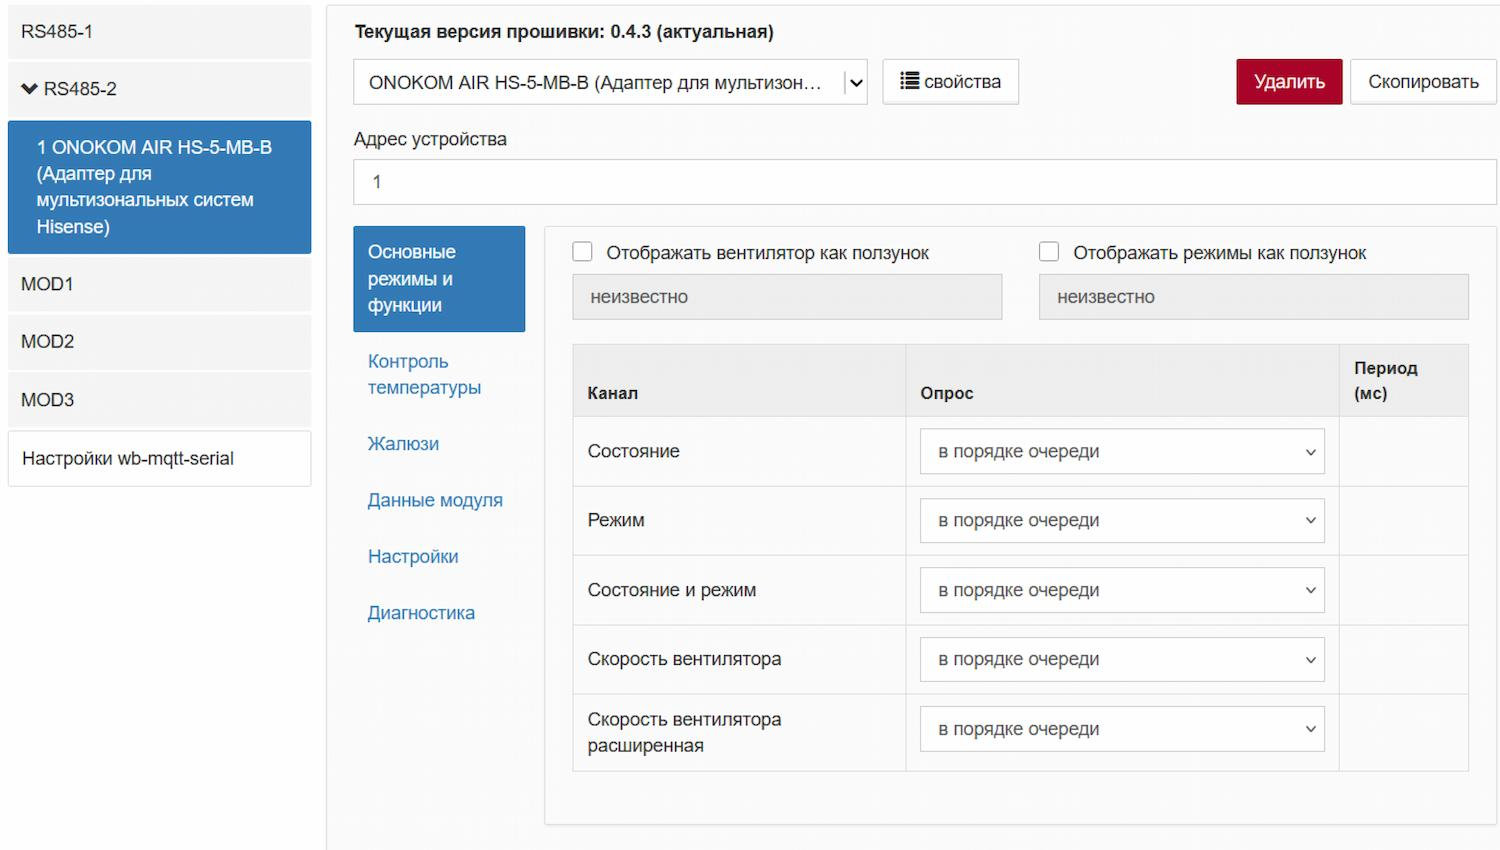Click the Скопировать button
1500x850 pixels.
click(1422, 82)
